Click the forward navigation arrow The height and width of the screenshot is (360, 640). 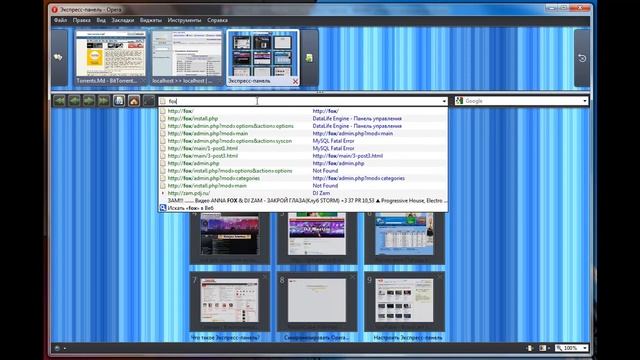click(89, 101)
